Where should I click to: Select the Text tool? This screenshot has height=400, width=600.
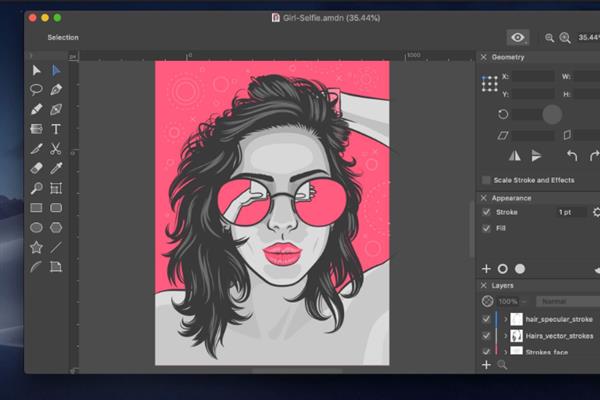pyautogui.click(x=56, y=129)
